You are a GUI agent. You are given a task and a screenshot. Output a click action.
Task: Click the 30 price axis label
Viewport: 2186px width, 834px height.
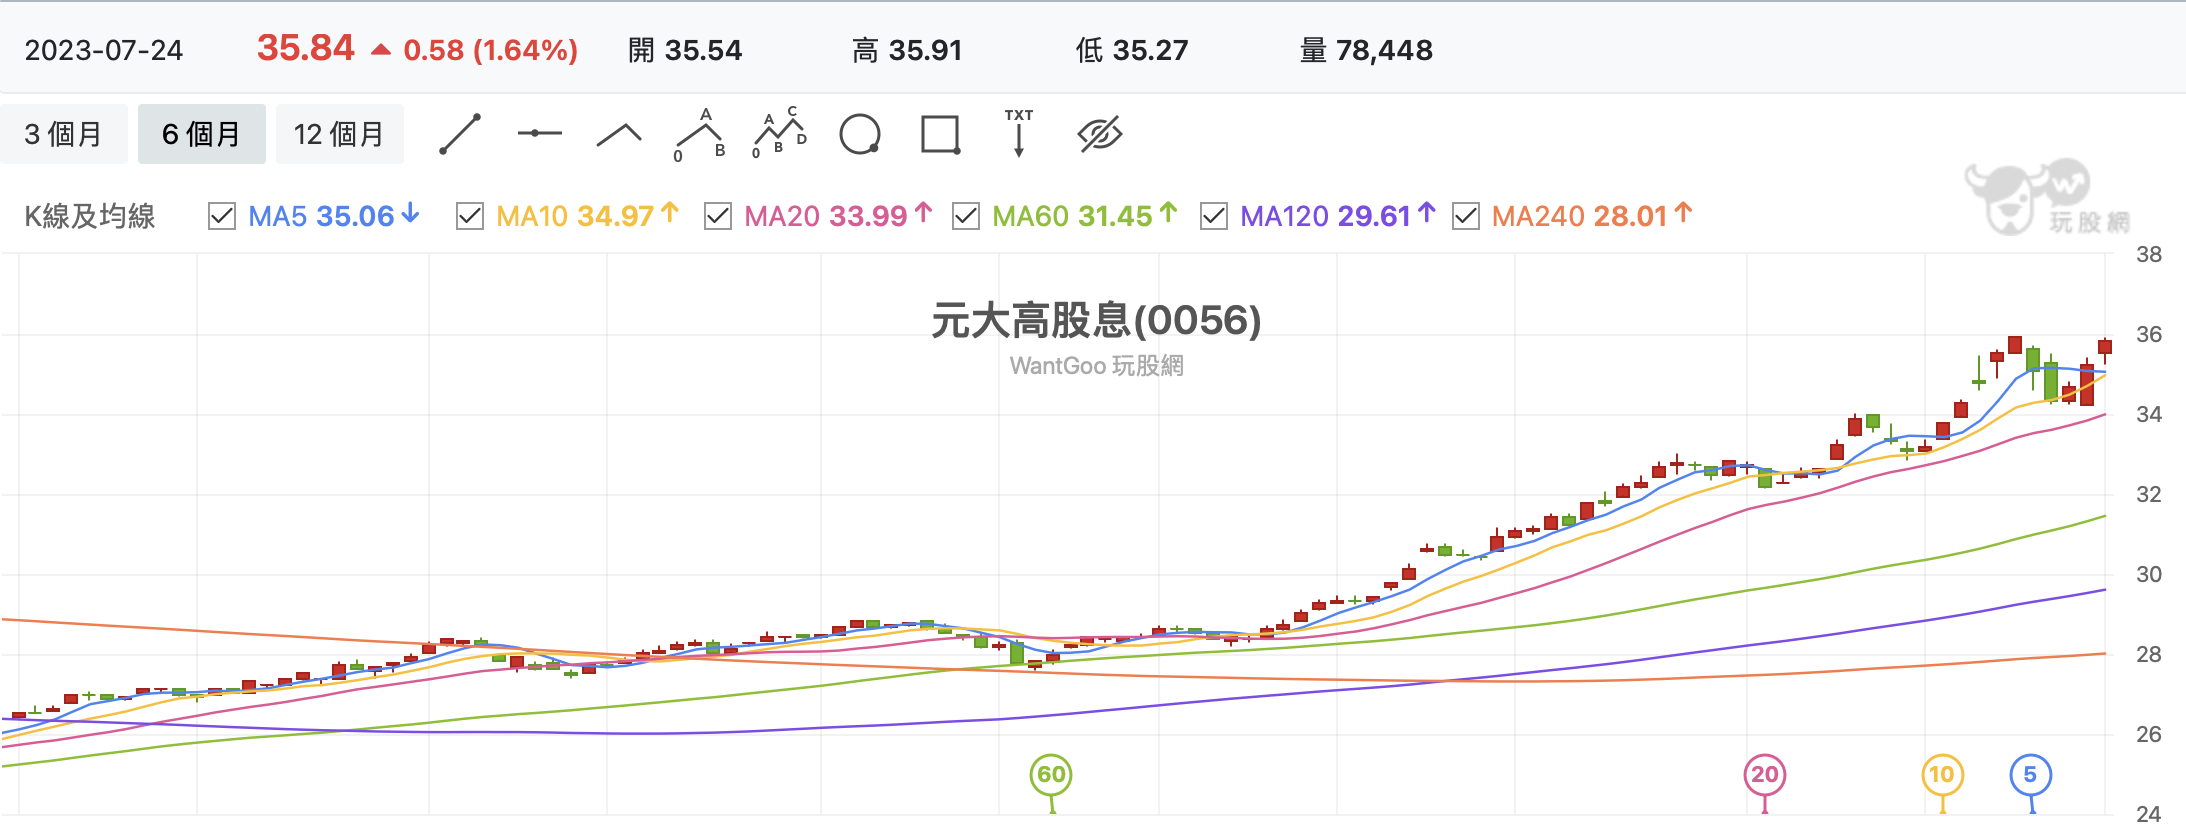coord(2149,574)
